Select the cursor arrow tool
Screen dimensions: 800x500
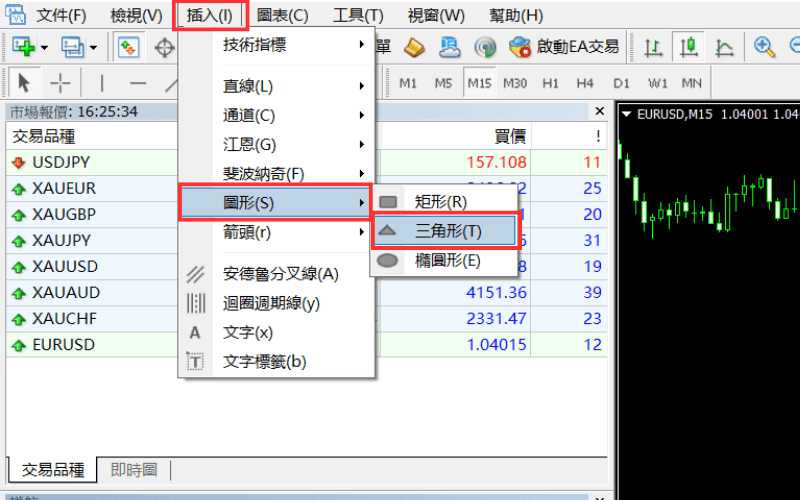[x=24, y=82]
